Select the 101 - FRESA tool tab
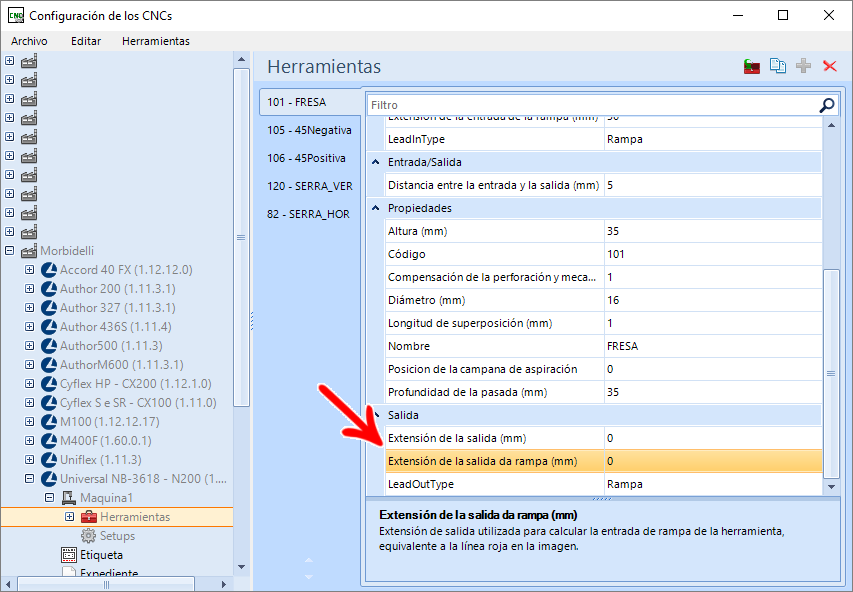This screenshot has height=592, width=853. pyautogui.click(x=310, y=102)
